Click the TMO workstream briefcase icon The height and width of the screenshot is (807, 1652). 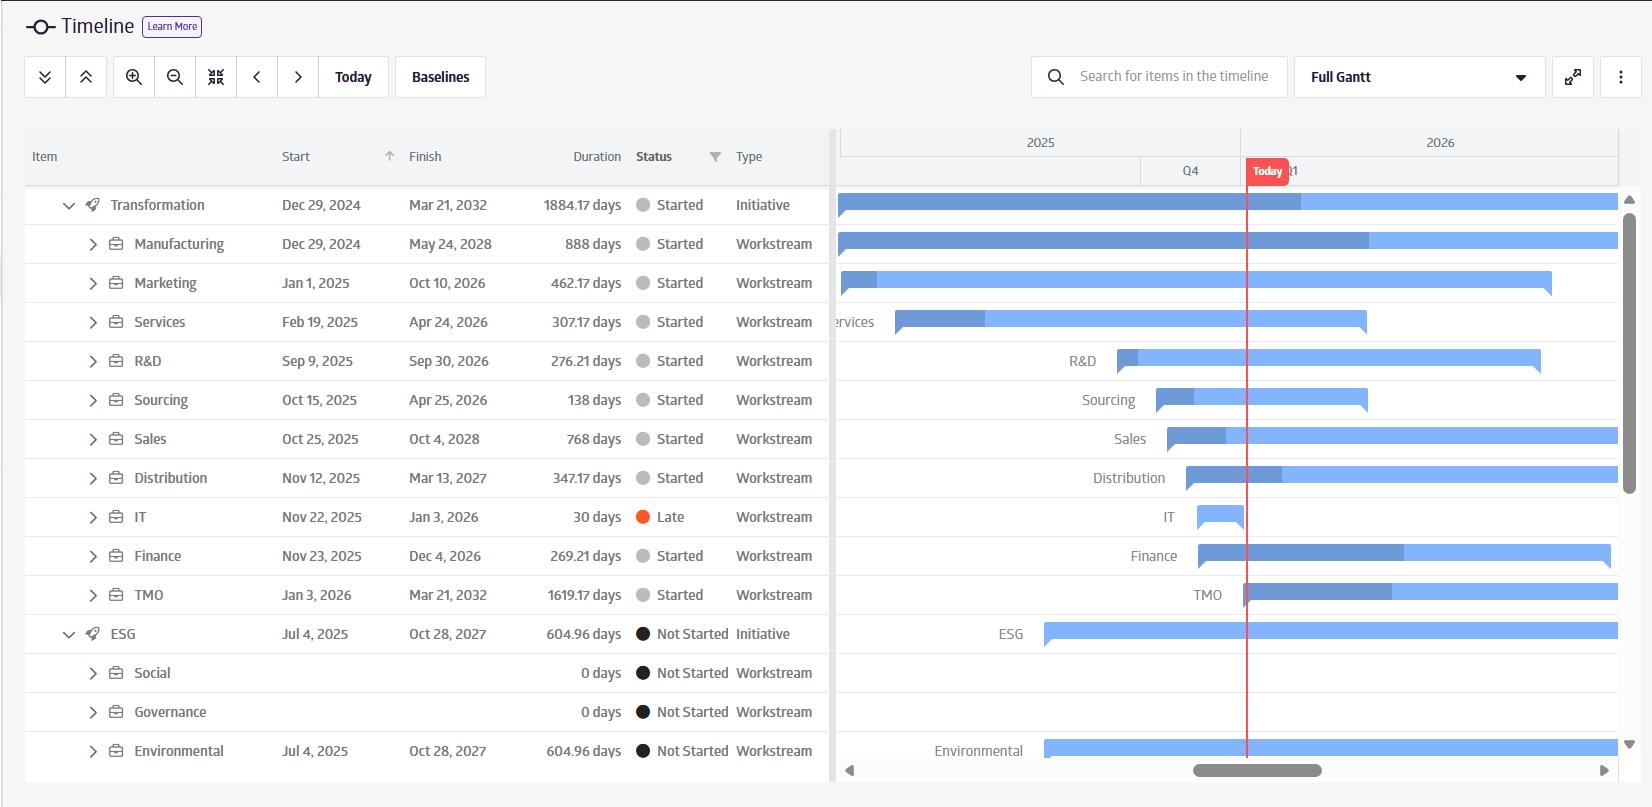click(116, 595)
